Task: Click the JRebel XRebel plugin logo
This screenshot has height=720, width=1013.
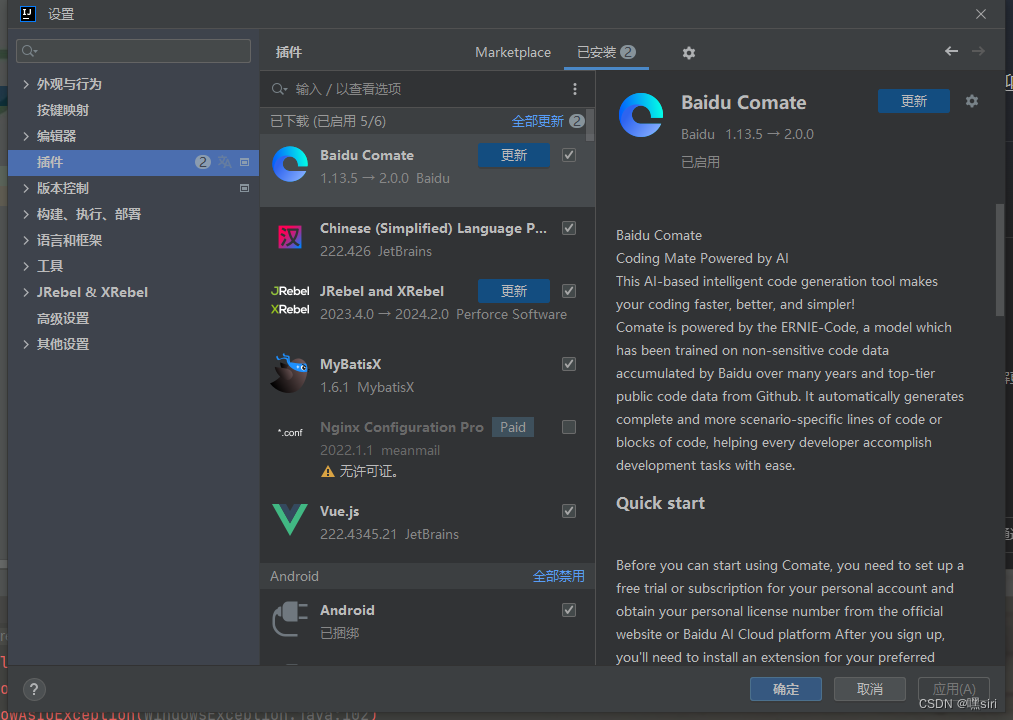Action: [x=290, y=300]
